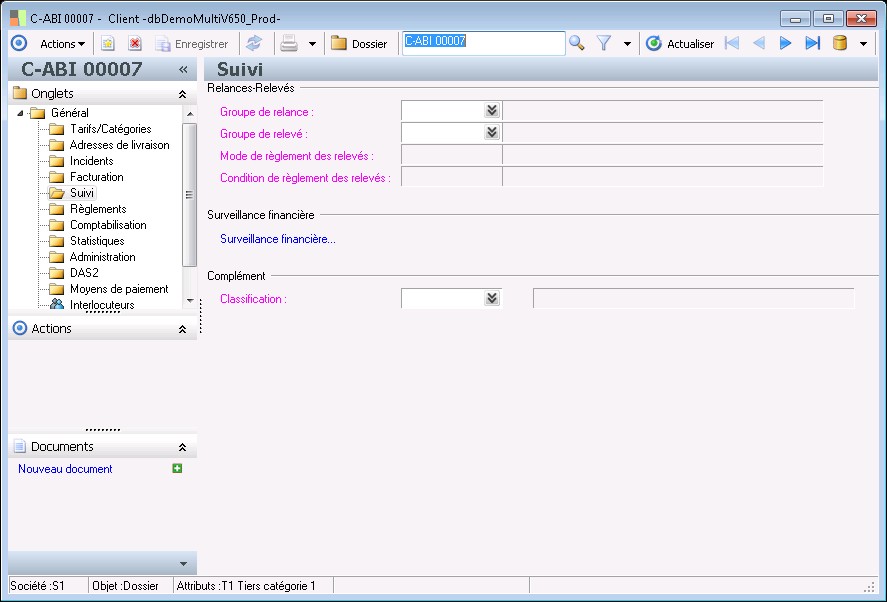Screen dimensions: 887x602
Task: Click the magnifying glass search icon
Action: pos(577,44)
